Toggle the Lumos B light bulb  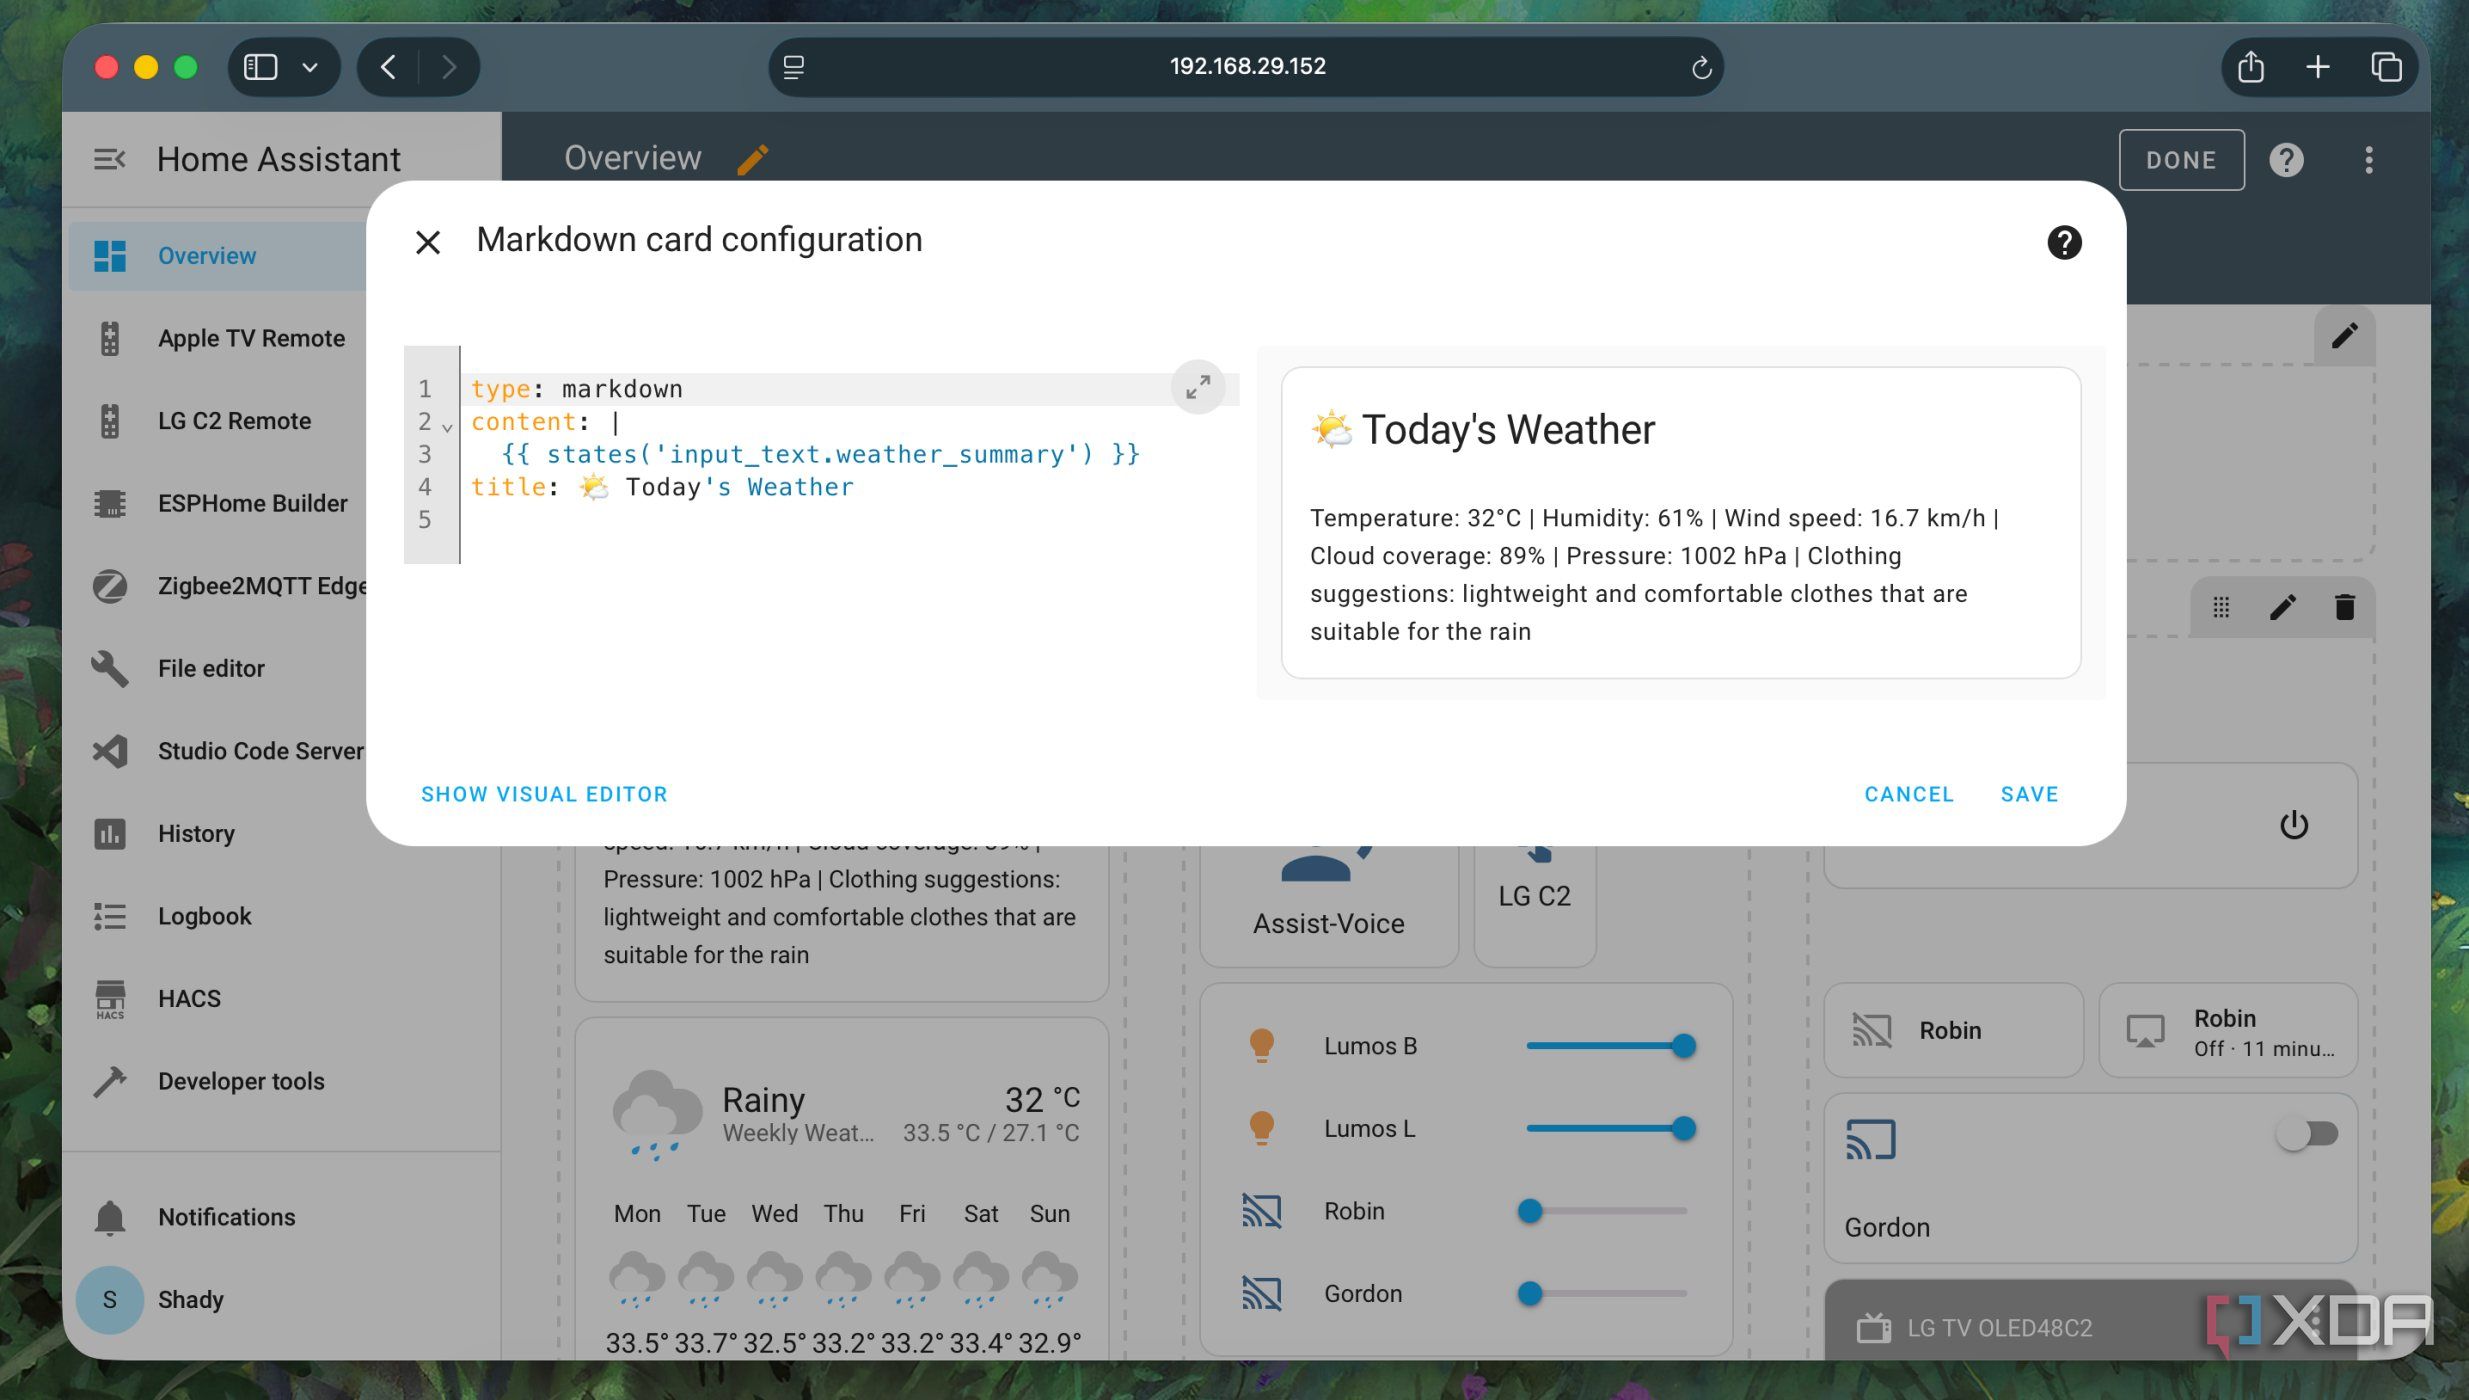tap(1261, 1046)
